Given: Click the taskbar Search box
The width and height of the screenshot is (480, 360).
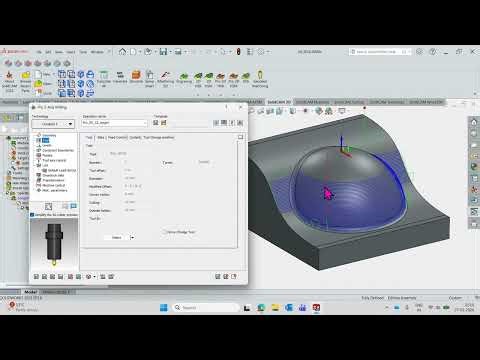Looking at the screenshot, I should click(206, 307).
